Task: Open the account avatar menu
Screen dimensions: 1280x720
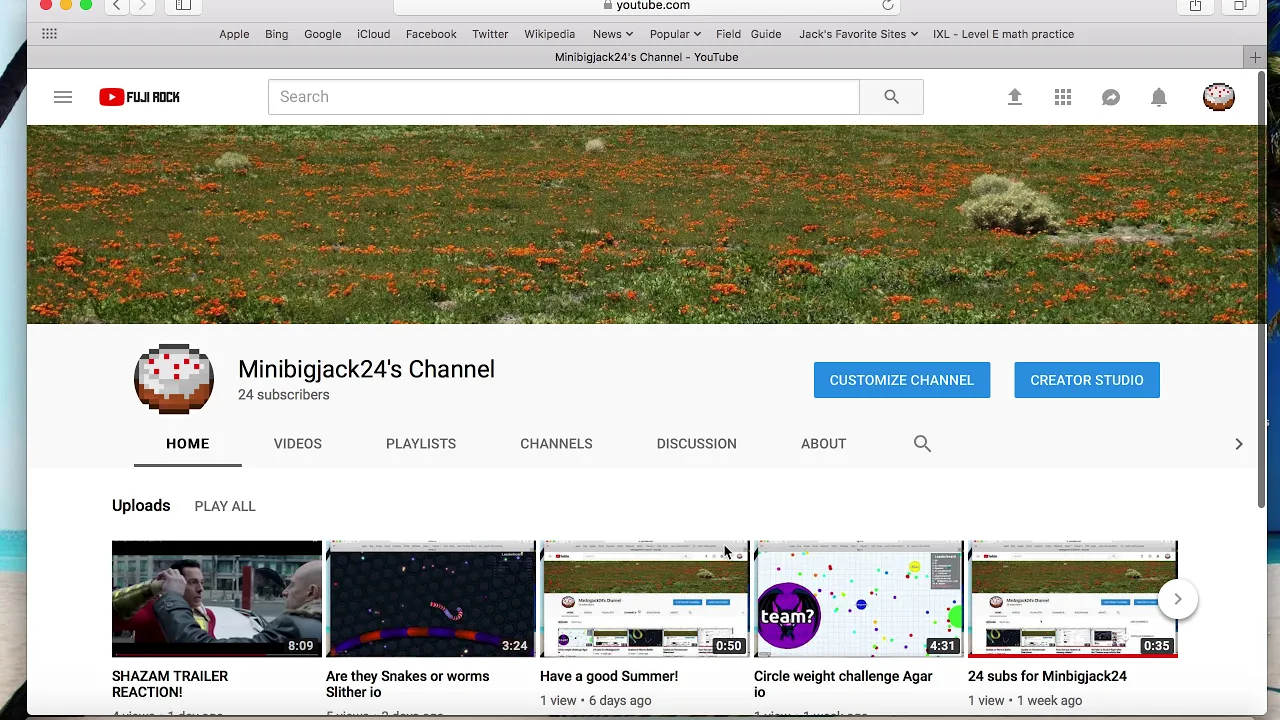Action: [x=1219, y=97]
